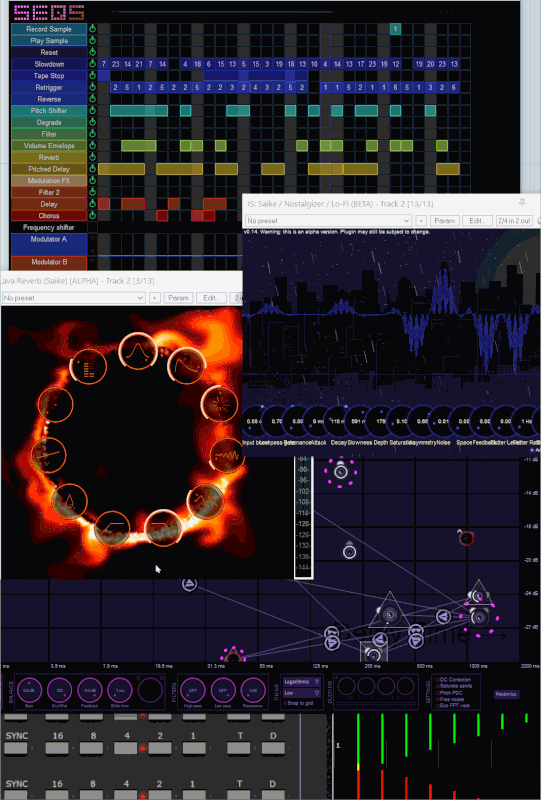Viewport: 541px width, 800px height.
Task: Toggle the Chorus row power icon
Action: coord(92,215)
